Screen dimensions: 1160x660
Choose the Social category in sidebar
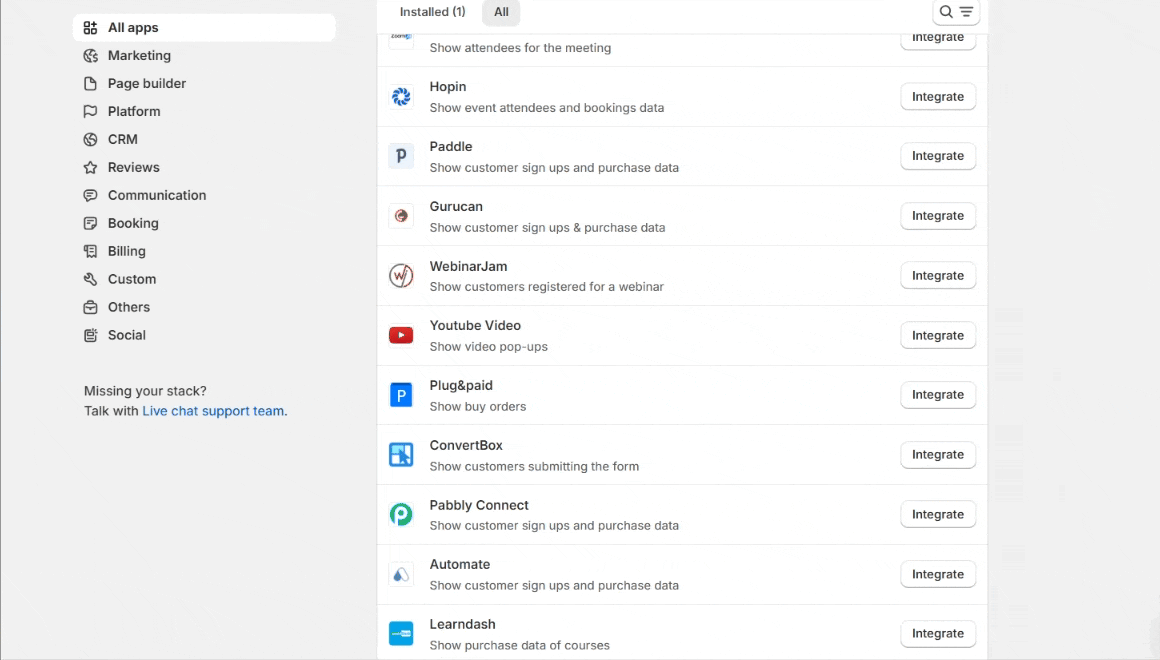click(x=127, y=336)
